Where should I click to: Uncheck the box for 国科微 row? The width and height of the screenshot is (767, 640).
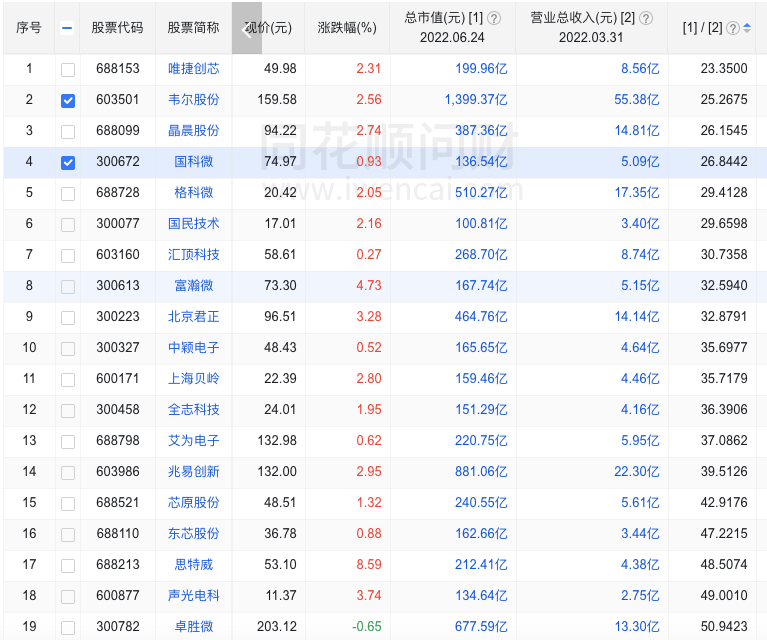68,162
